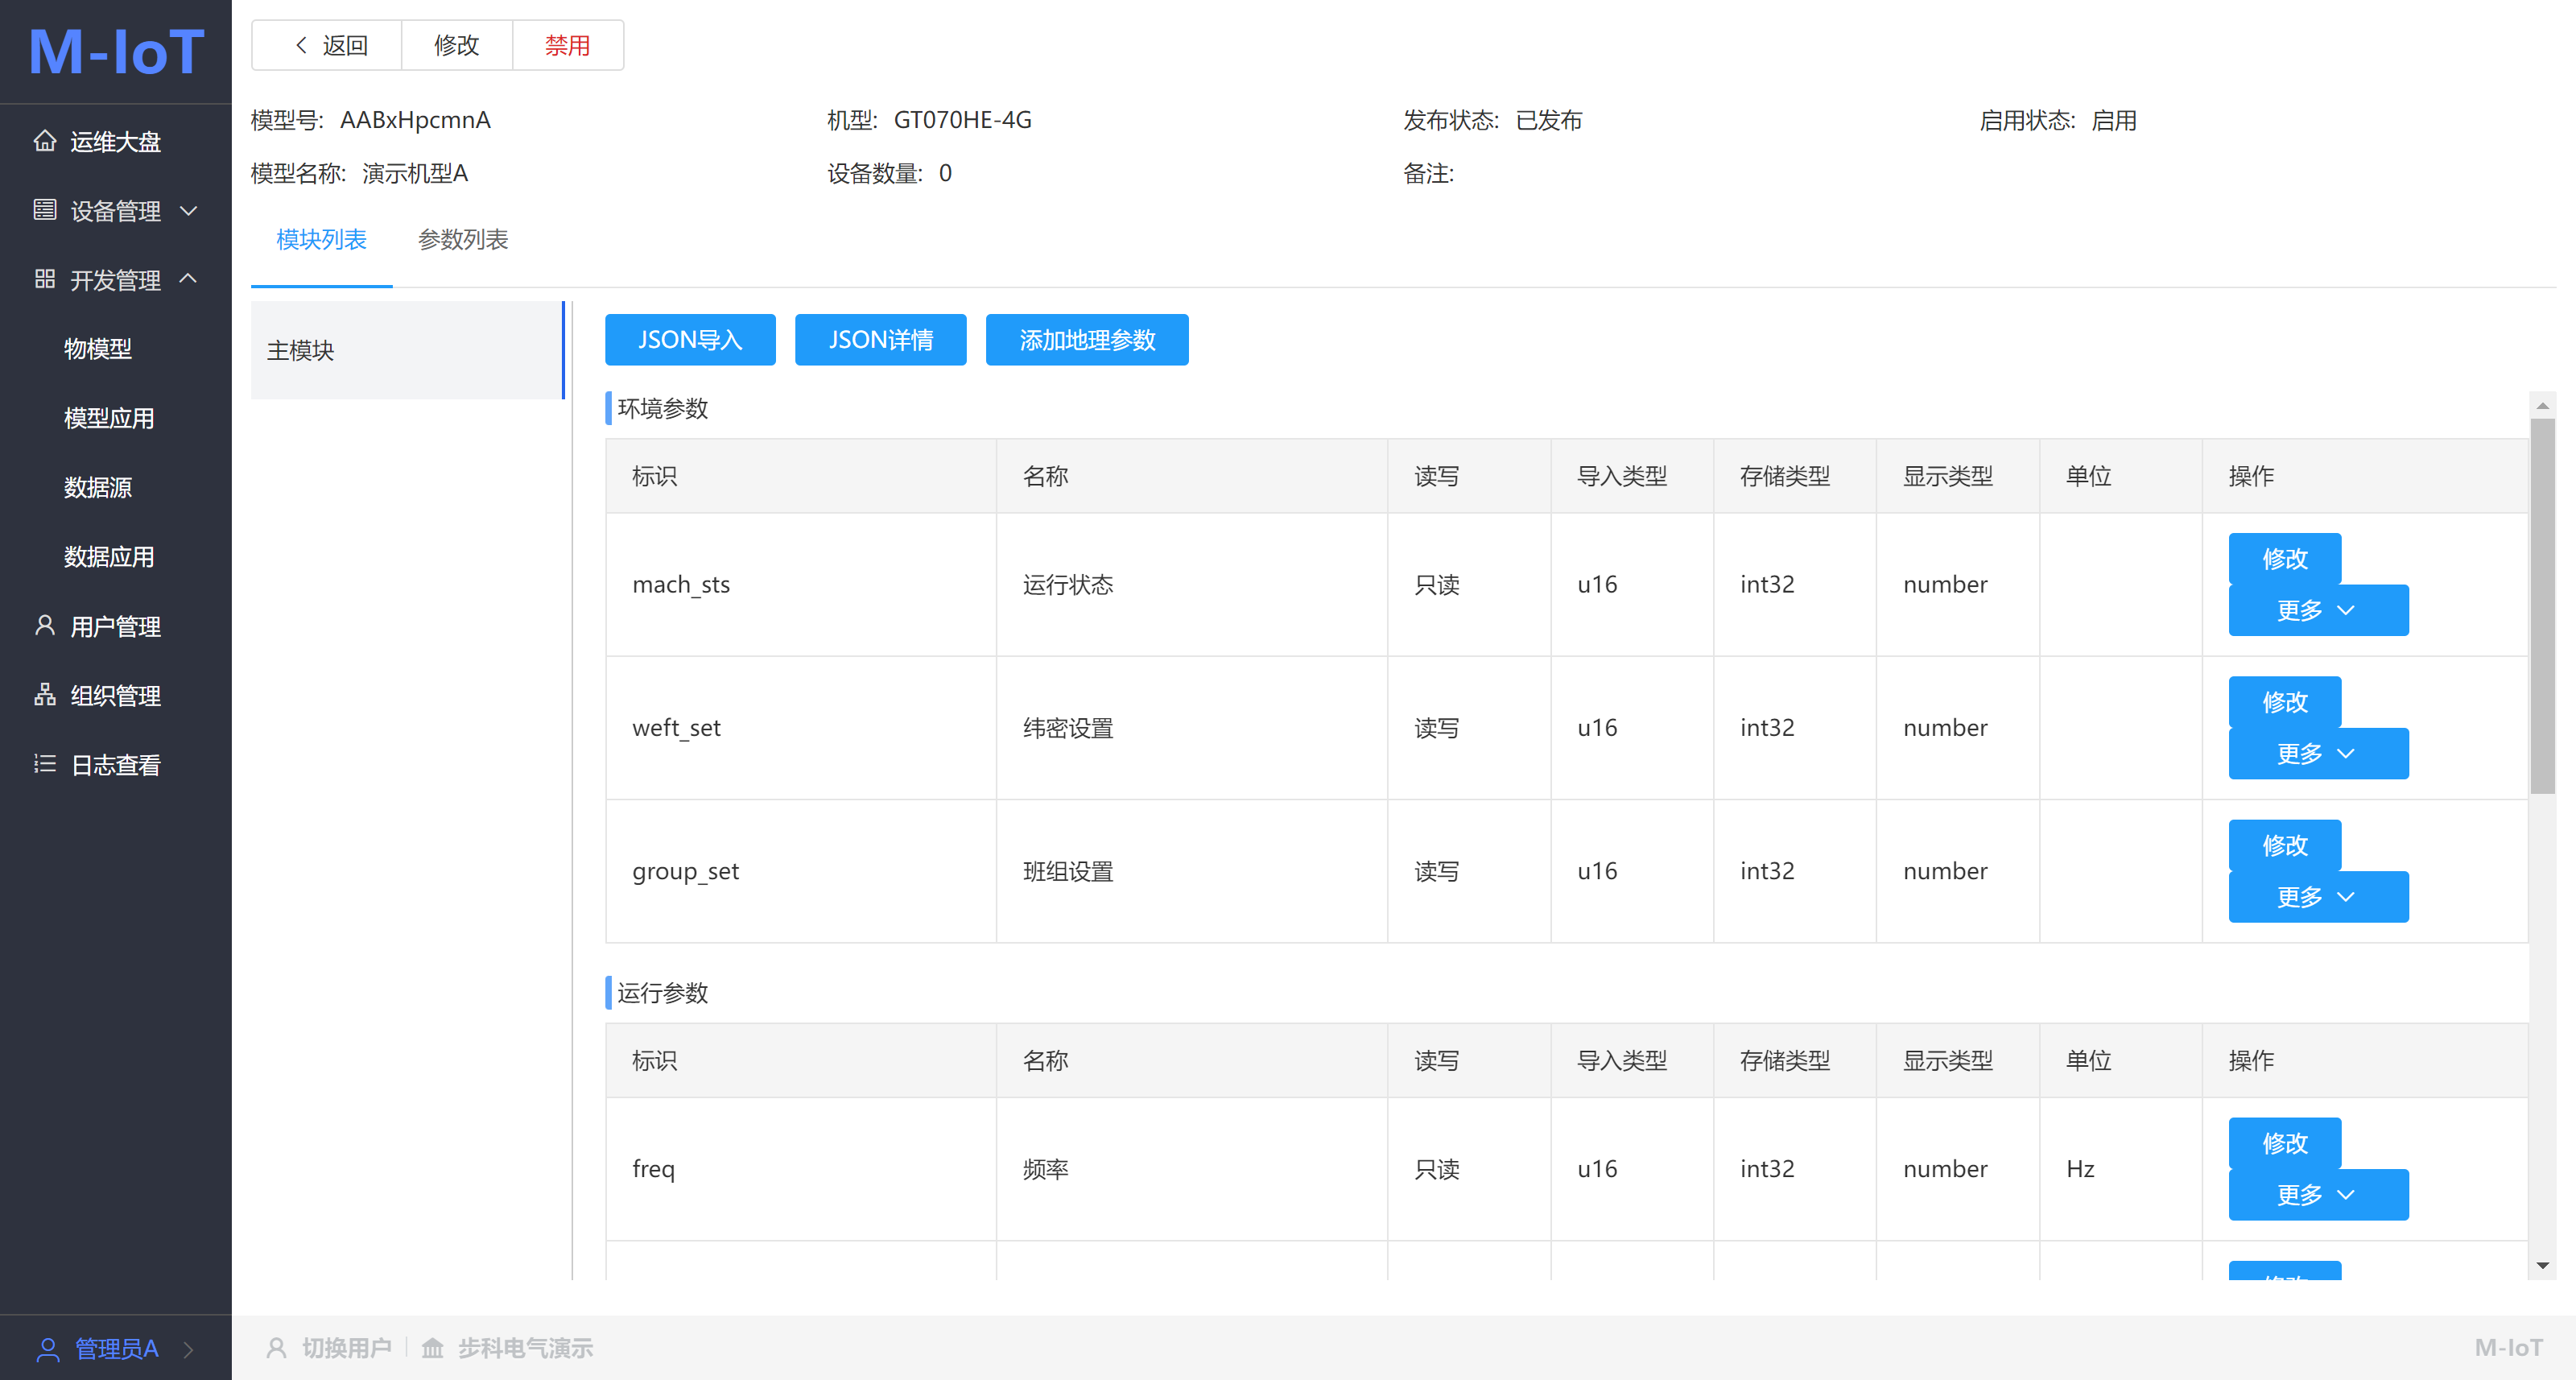Click the weft_set identifier cell
This screenshot has width=2576, height=1380.
click(801, 728)
